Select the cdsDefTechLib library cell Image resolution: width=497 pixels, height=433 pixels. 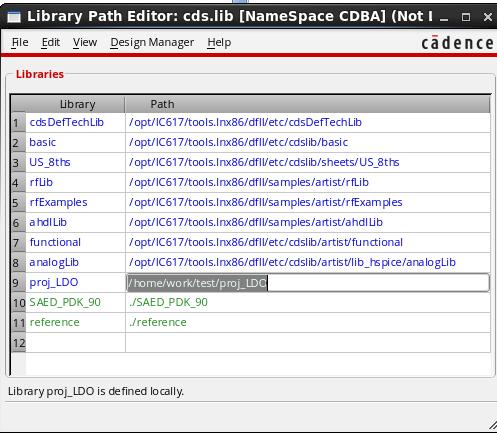point(75,123)
